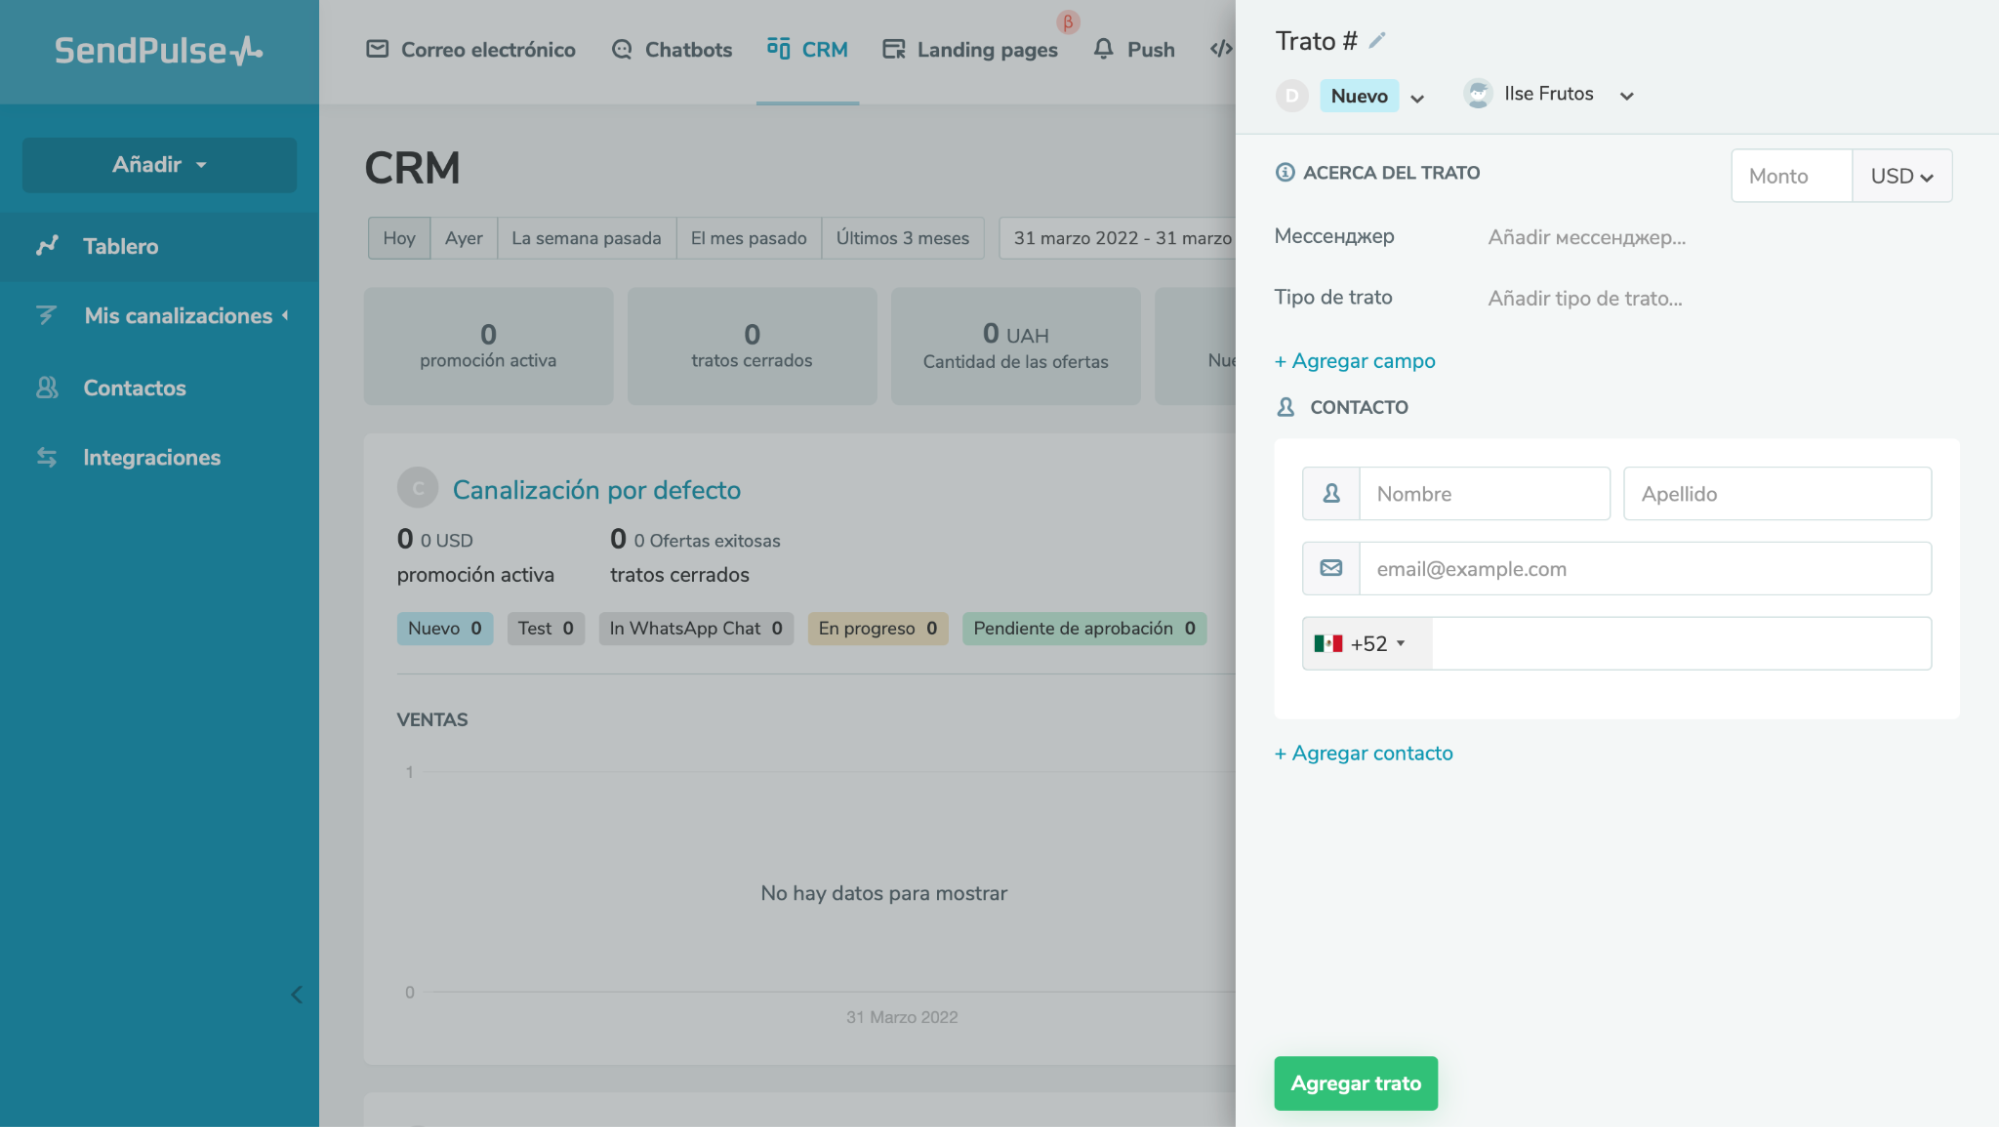The height and width of the screenshot is (1128, 1999).
Task: Click the + Agregar campo link
Action: coord(1354,361)
